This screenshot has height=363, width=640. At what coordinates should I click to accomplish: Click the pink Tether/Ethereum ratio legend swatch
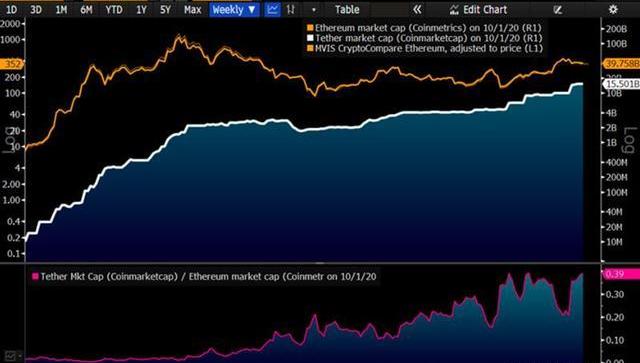(x=36, y=276)
